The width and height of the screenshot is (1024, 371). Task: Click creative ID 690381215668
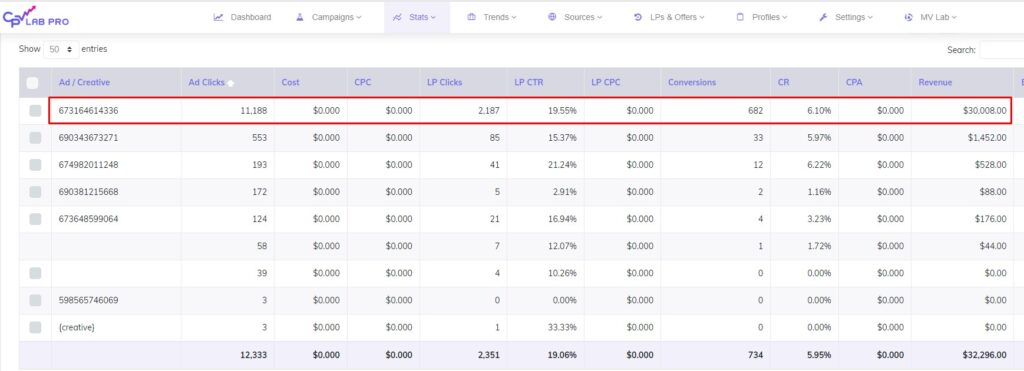click(89, 192)
